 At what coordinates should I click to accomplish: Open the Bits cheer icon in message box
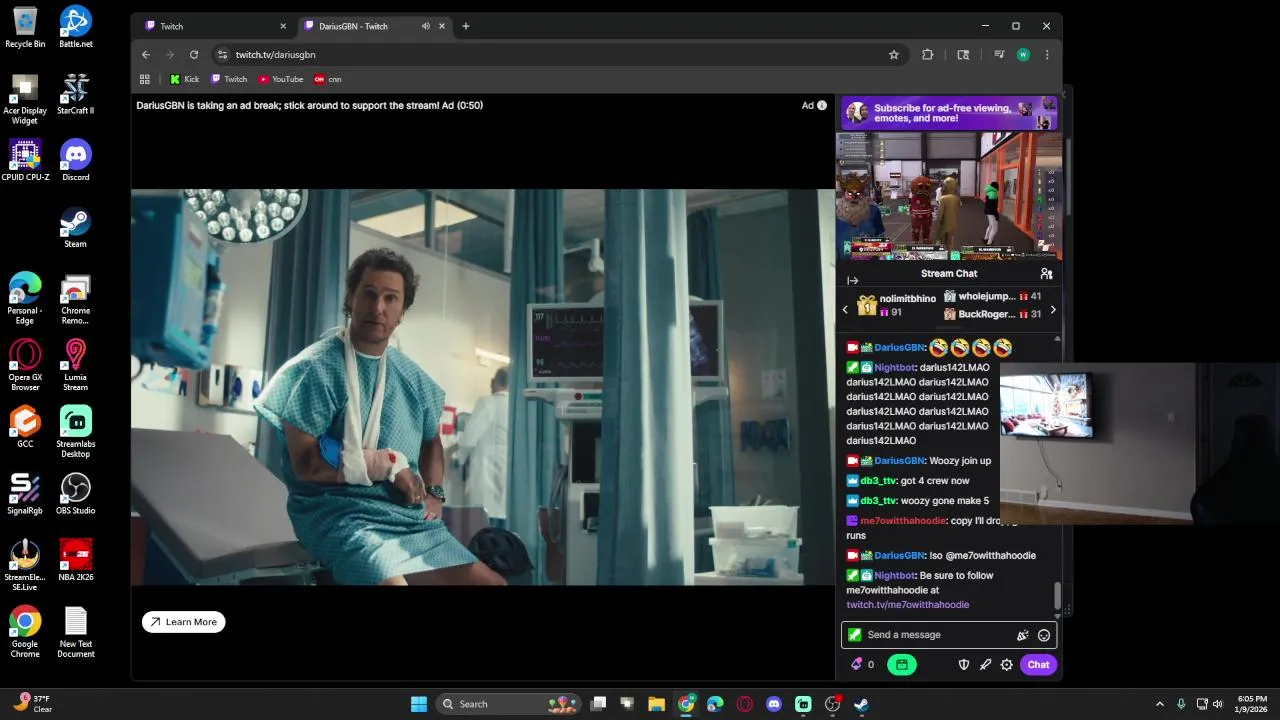coord(1022,635)
